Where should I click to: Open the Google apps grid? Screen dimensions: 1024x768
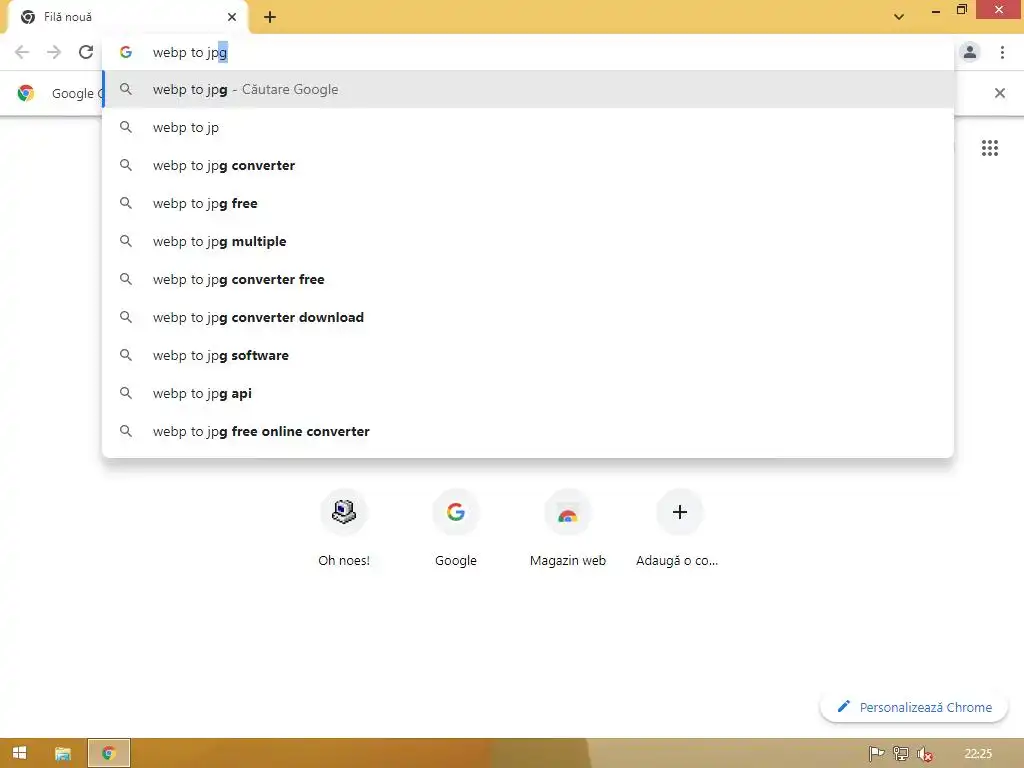coord(990,148)
